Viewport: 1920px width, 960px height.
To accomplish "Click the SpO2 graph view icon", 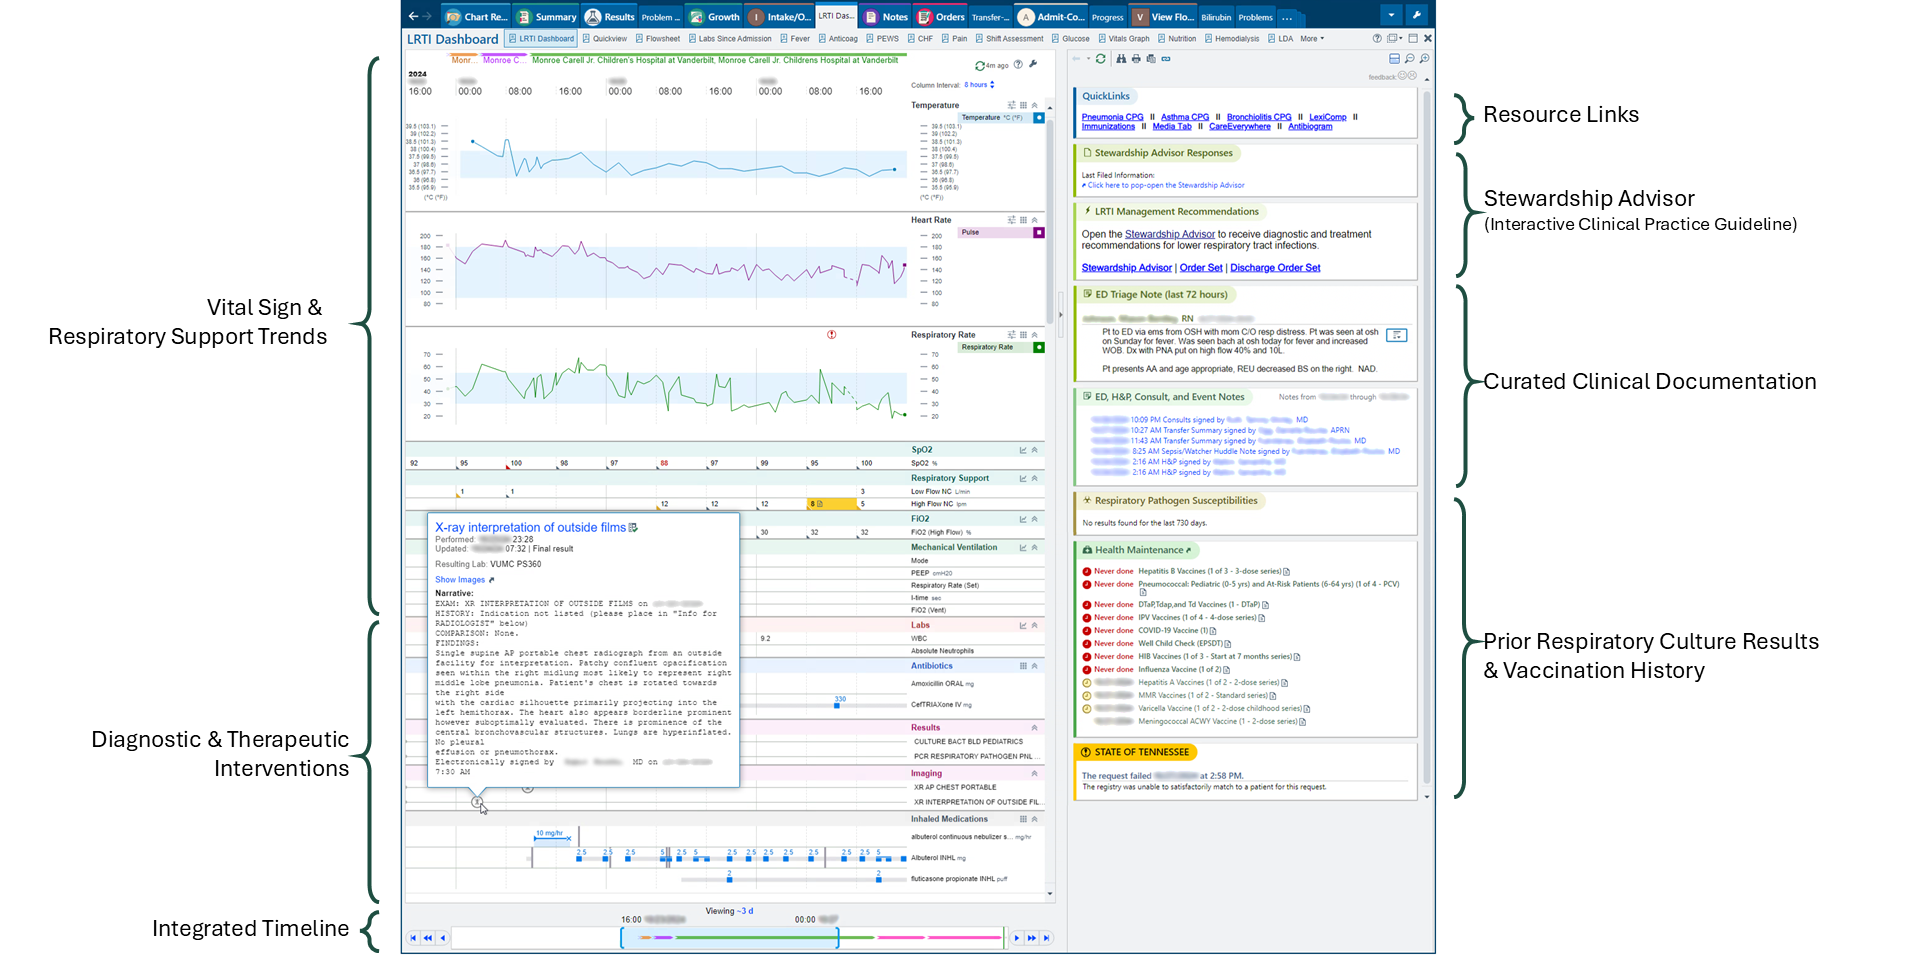I will point(1023,450).
